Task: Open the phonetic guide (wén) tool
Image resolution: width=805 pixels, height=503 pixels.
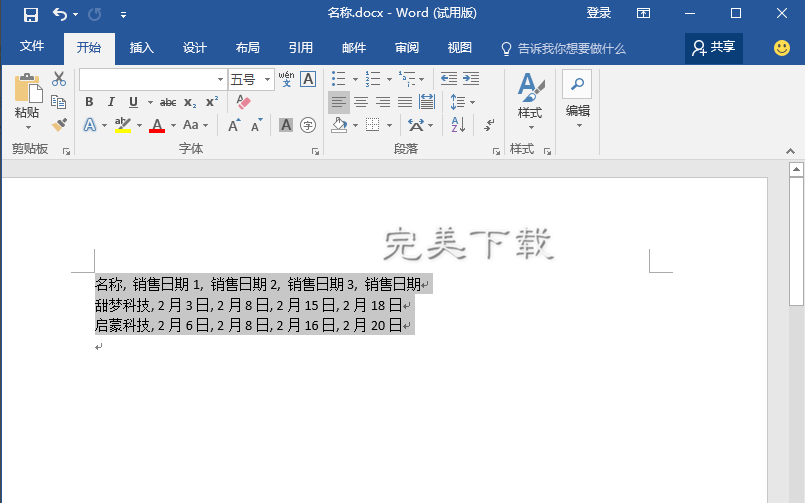Action: 286,79
